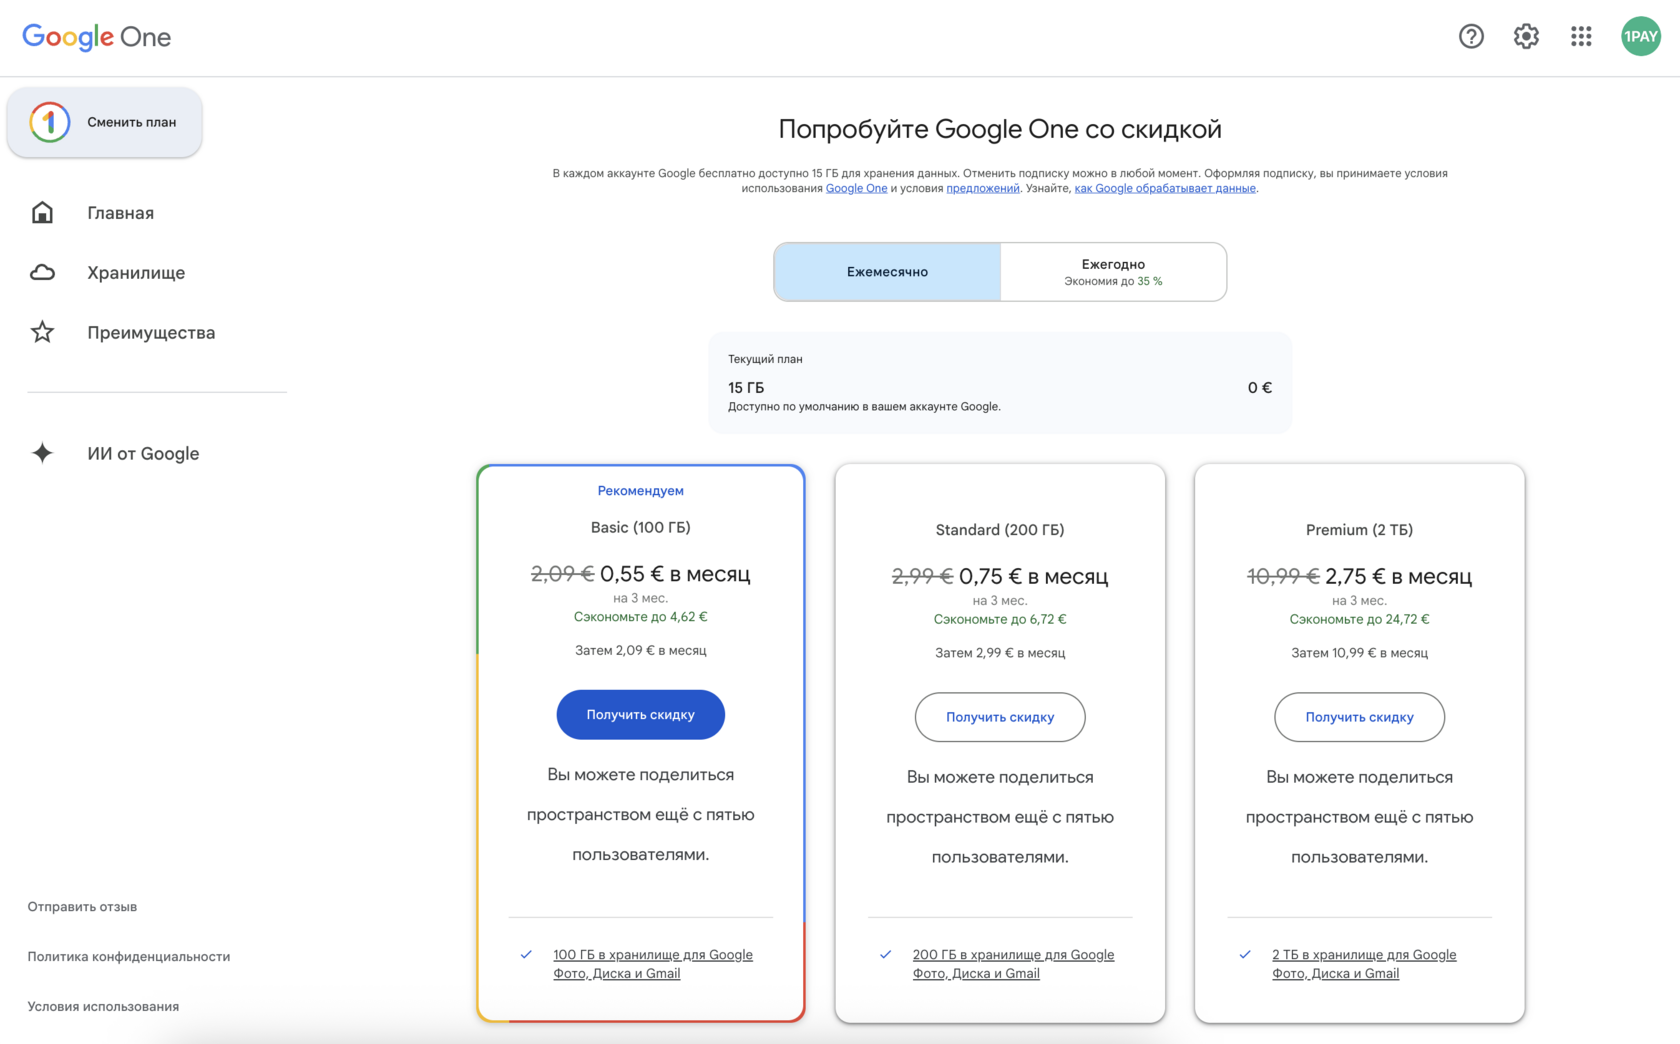The image size is (1680, 1044).
Task: Open the 100 ГБ в хранилище feature link
Action: [653, 964]
